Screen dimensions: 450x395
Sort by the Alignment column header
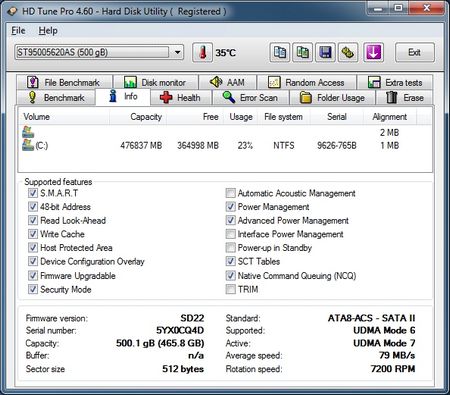(x=390, y=117)
